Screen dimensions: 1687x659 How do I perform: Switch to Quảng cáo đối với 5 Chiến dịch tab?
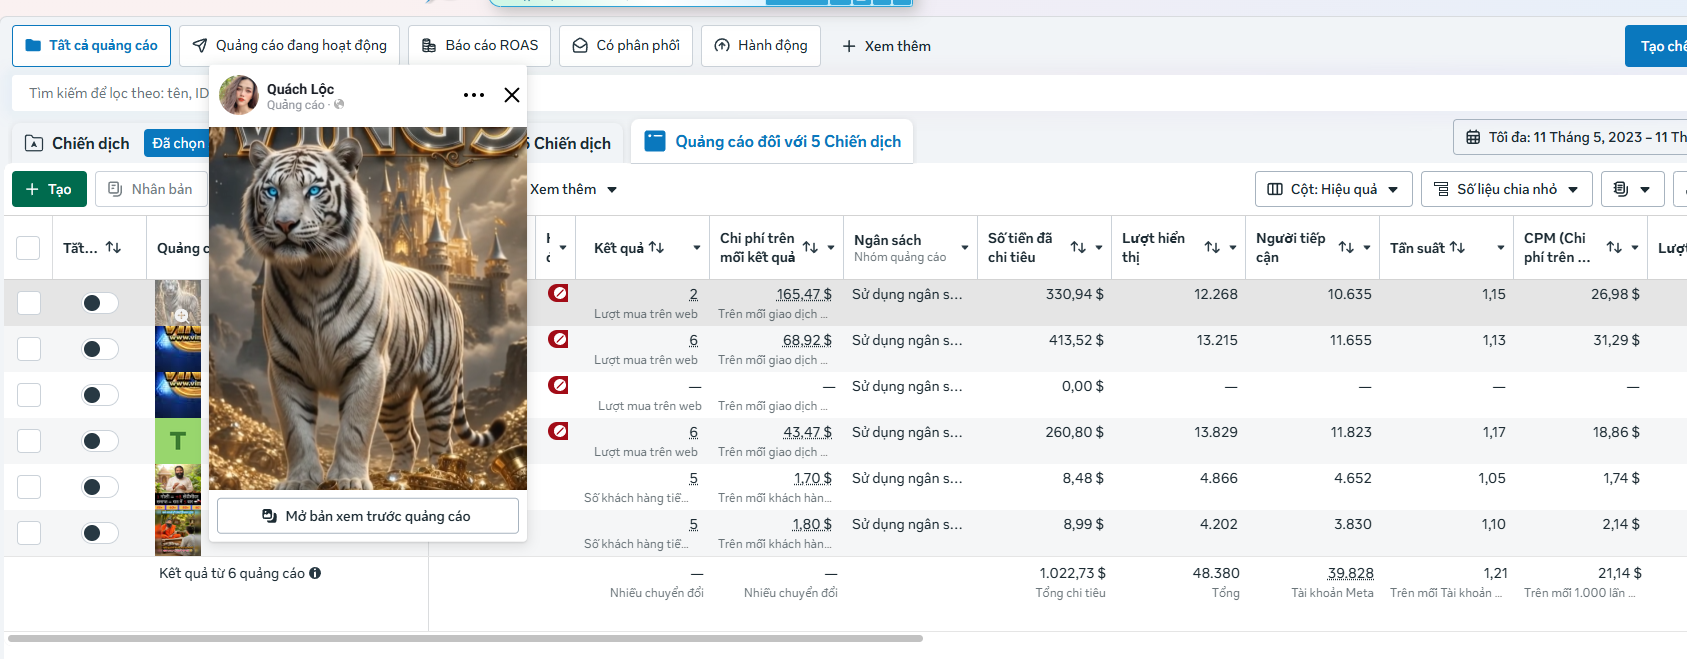772,142
